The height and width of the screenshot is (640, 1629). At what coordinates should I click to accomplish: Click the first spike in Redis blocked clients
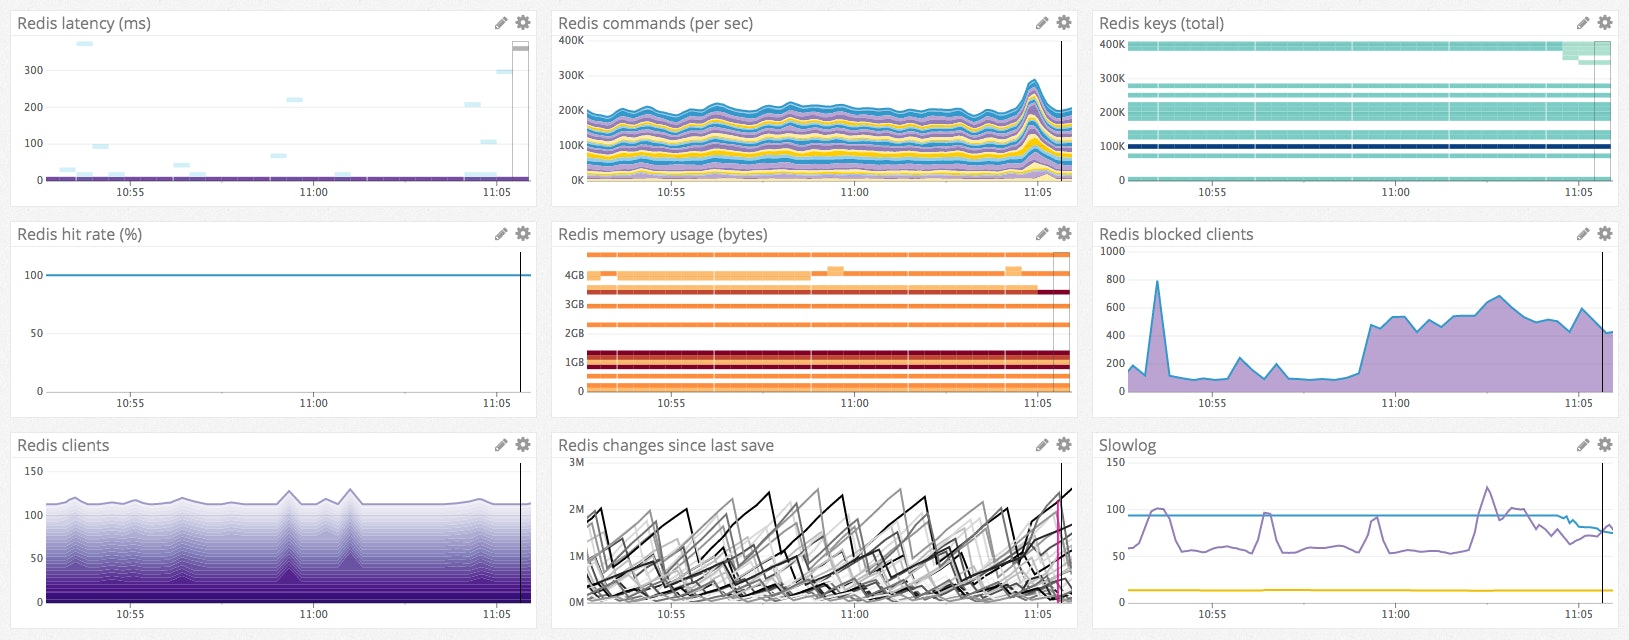point(1157,283)
